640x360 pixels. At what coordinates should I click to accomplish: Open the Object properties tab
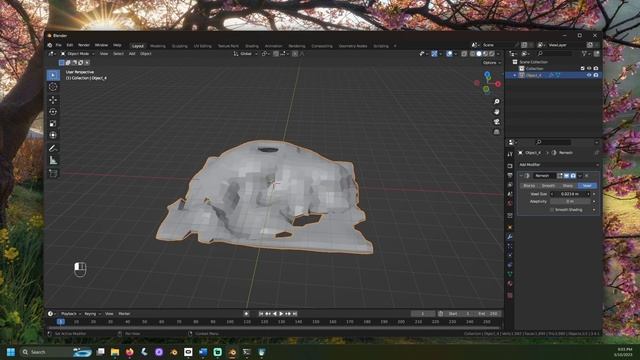pos(510,227)
